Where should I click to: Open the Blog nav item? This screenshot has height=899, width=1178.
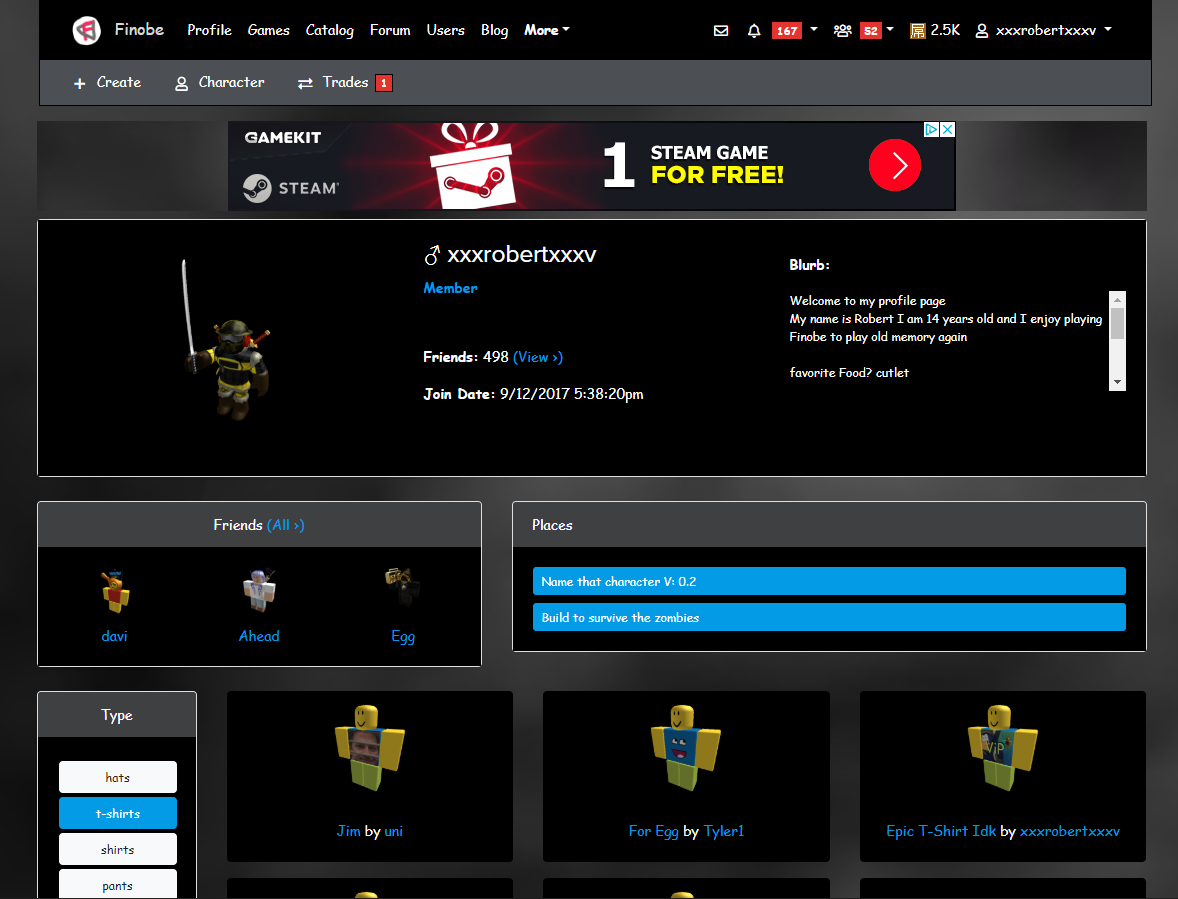click(494, 30)
